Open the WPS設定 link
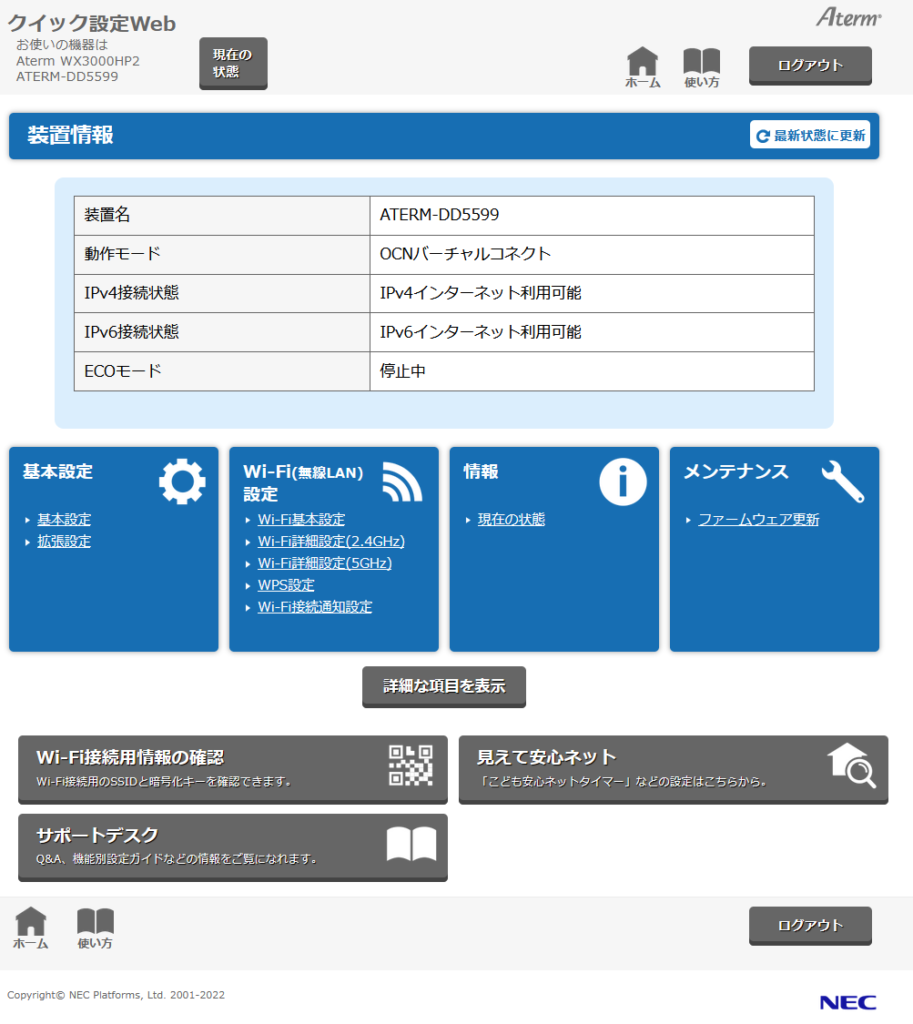Viewport: 913px width, 1024px height. [x=286, y=585]
